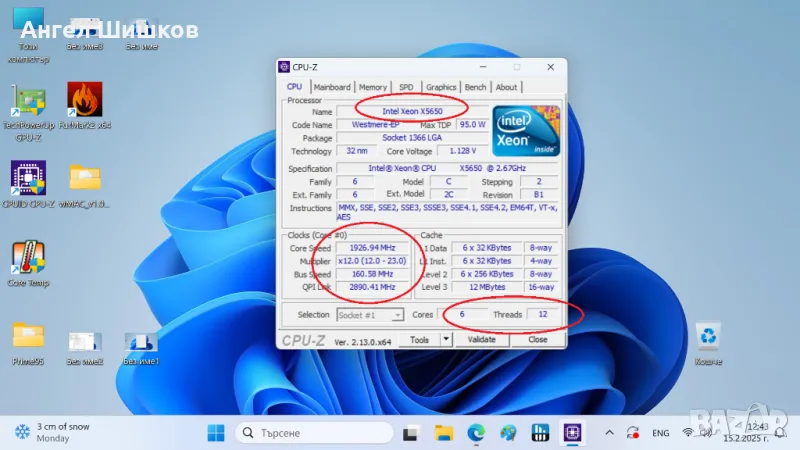Image resolution: width=800 pixels, height=450 pixels.
Task: Click the Windows Start button
Action: tap(215, 432)
